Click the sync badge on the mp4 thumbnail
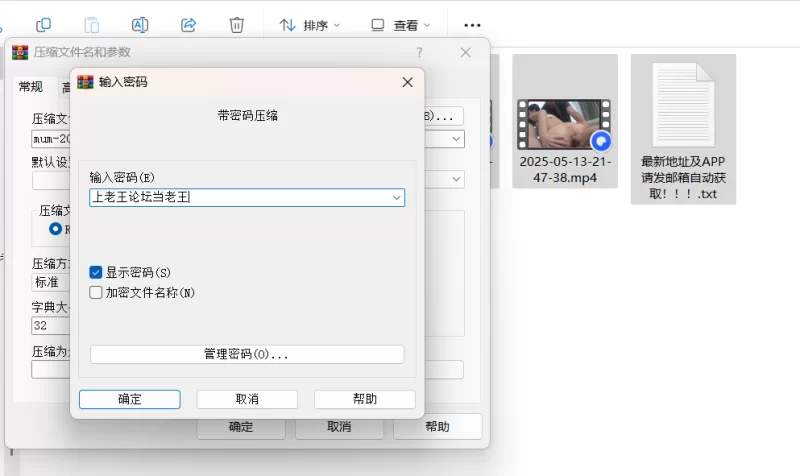Screen dimensions: 800x476 pos(601,141)
